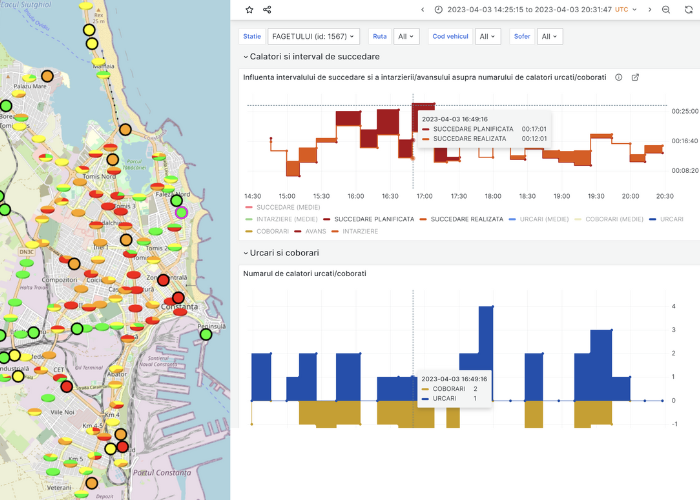Toggle SUCCEDARE PLANIFICATA series in legend
The width and height of the screenshot is (700, 500).
tap(373, 218)
